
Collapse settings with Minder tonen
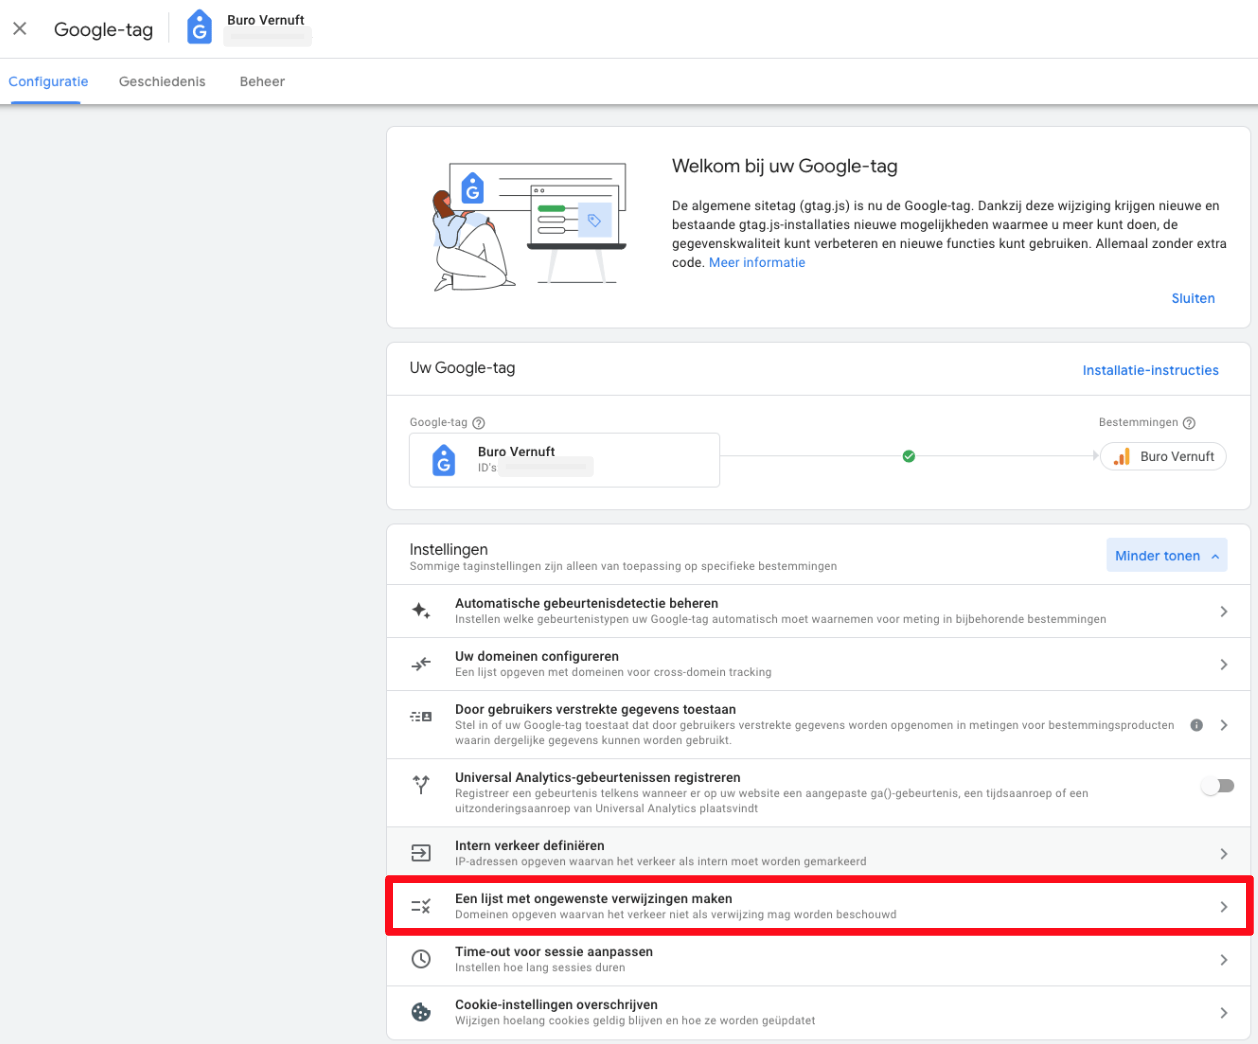(x=1166, y=556)
